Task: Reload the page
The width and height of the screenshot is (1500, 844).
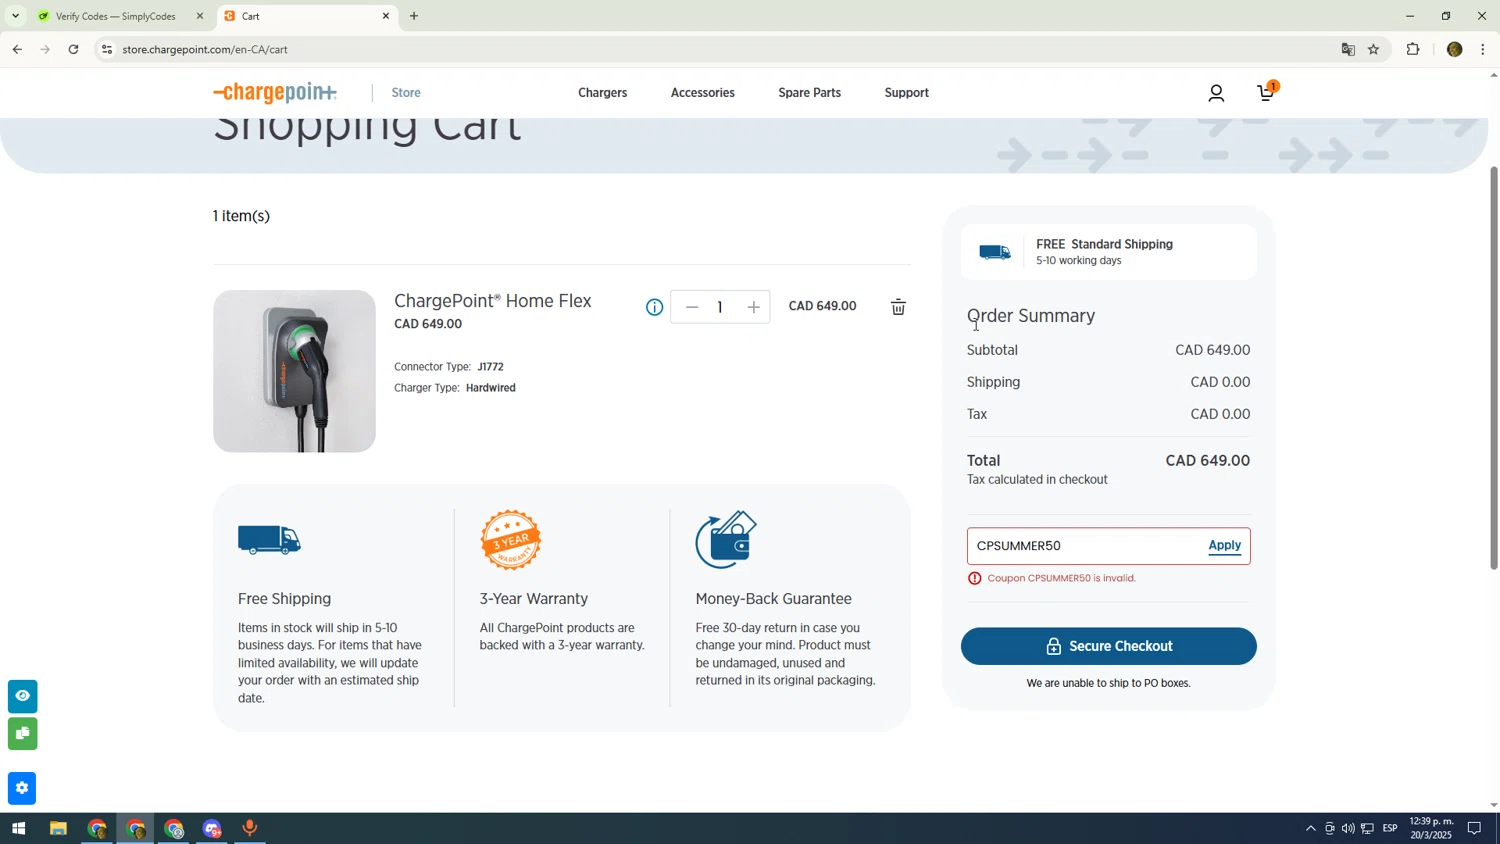Action: [73, 49]
